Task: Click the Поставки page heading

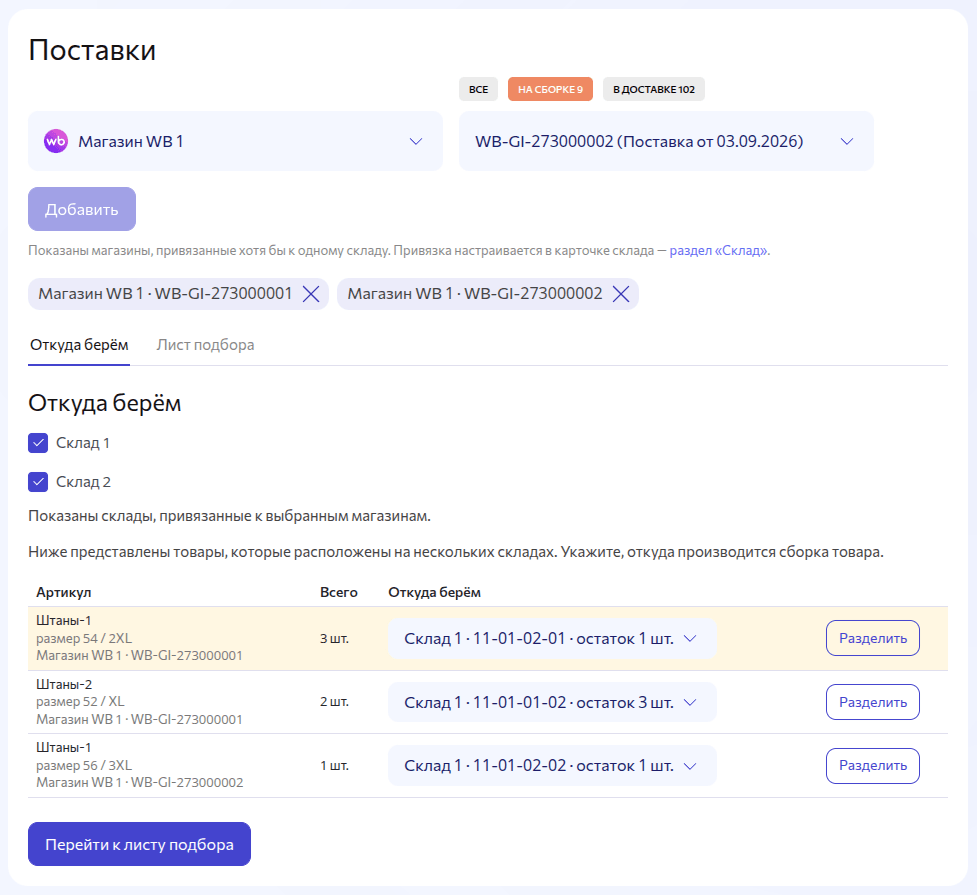Action: coord(92,50)
